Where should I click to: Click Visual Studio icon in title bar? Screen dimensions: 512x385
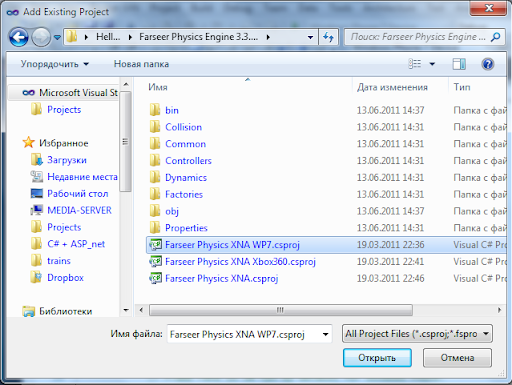tap(13, 12)
